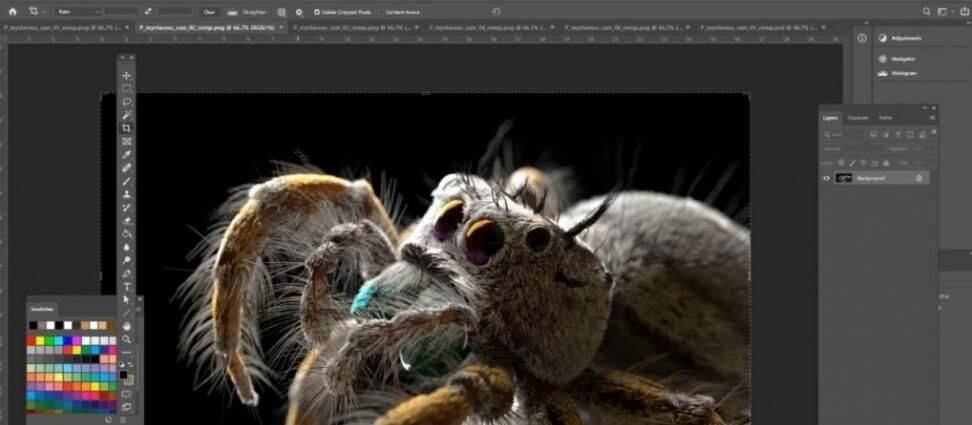
Task: Click the Straighten button
Action: (x=248, y=12)
